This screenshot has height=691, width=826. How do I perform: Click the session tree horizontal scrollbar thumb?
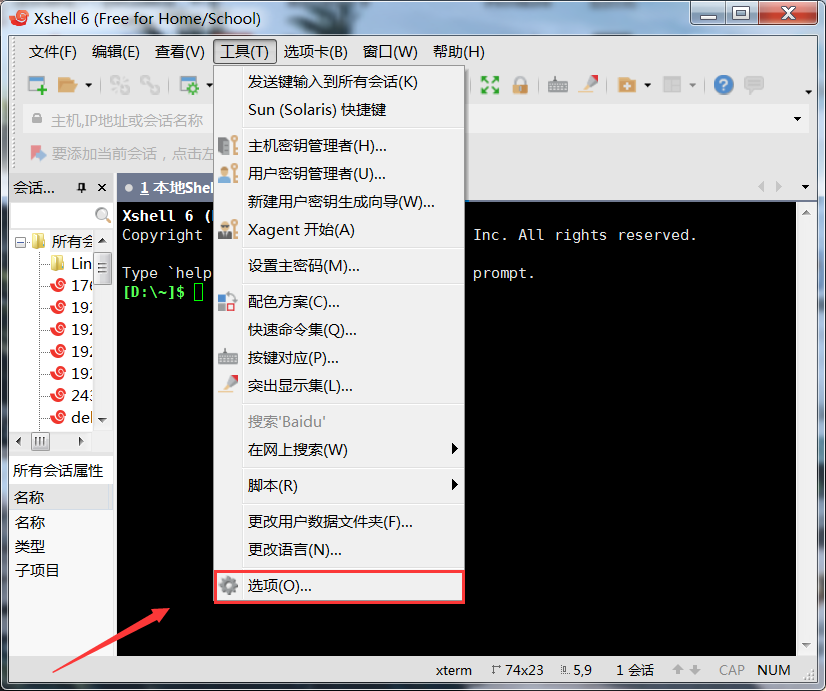point(40,441)
